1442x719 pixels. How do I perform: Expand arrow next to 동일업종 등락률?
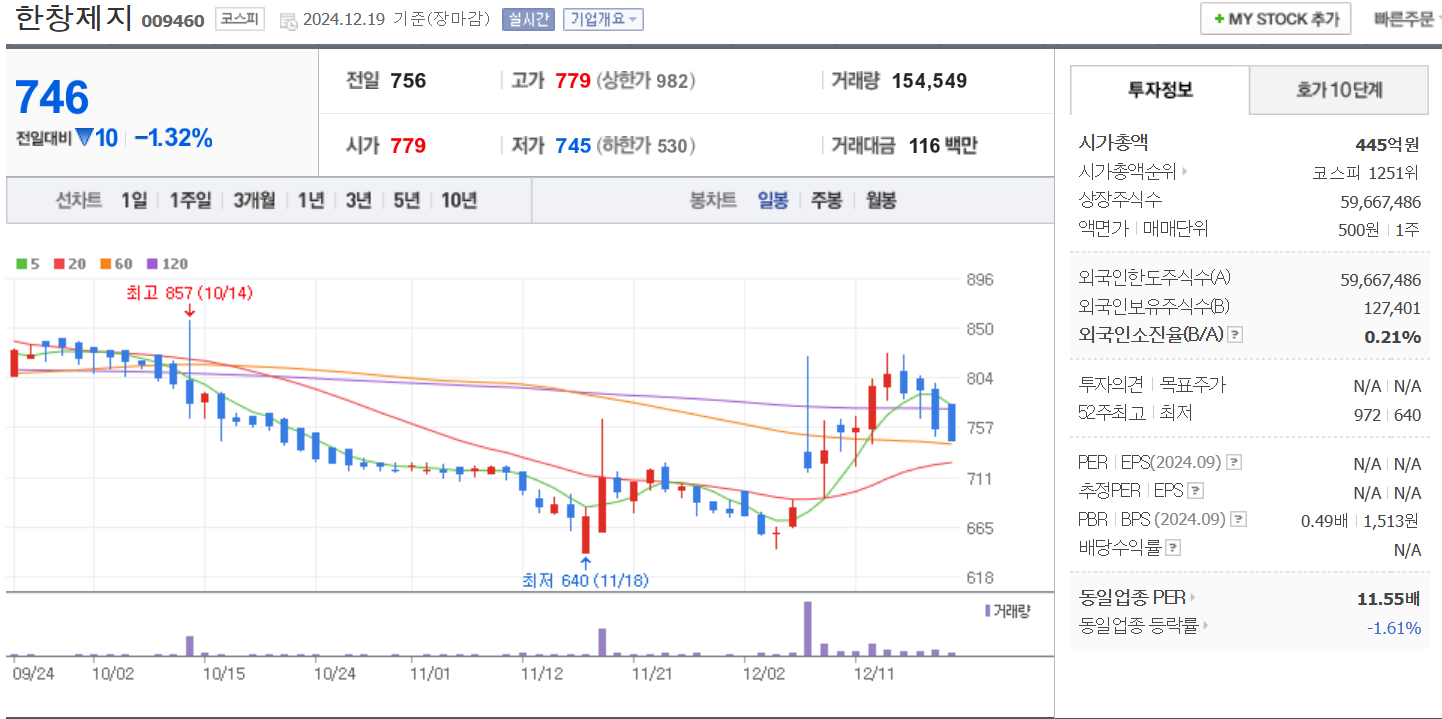pyautogui.click(x=1205, y=626)
